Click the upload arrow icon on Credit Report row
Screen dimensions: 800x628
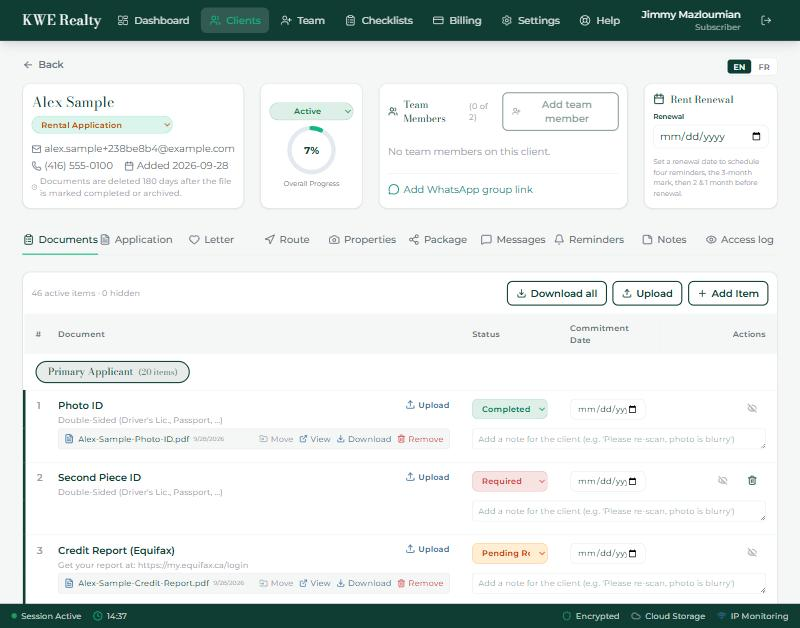pyautogui.click(x=410, y=548)
